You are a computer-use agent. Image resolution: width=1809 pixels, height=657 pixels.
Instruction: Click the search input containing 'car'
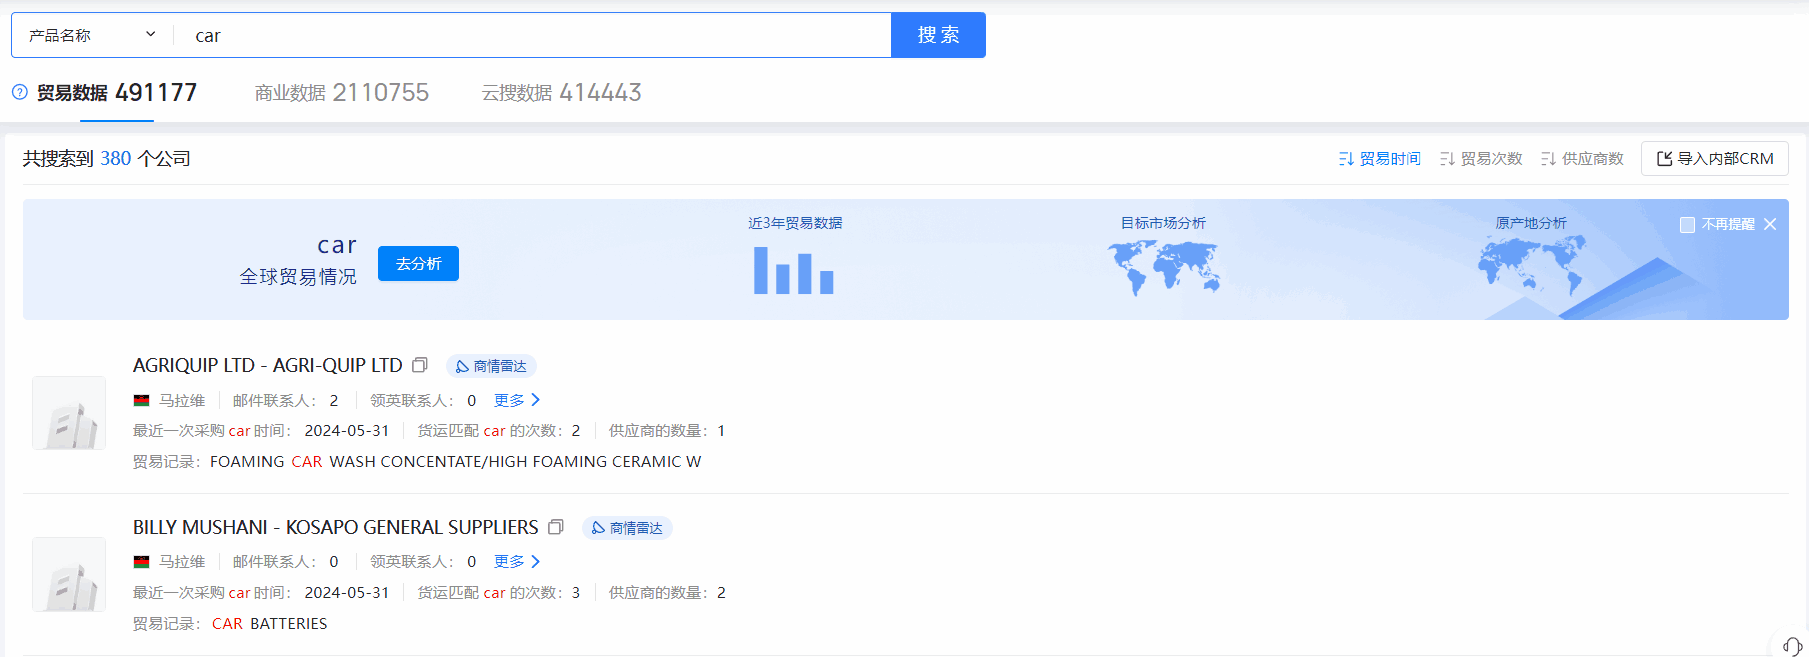click(x=533, y=35)
